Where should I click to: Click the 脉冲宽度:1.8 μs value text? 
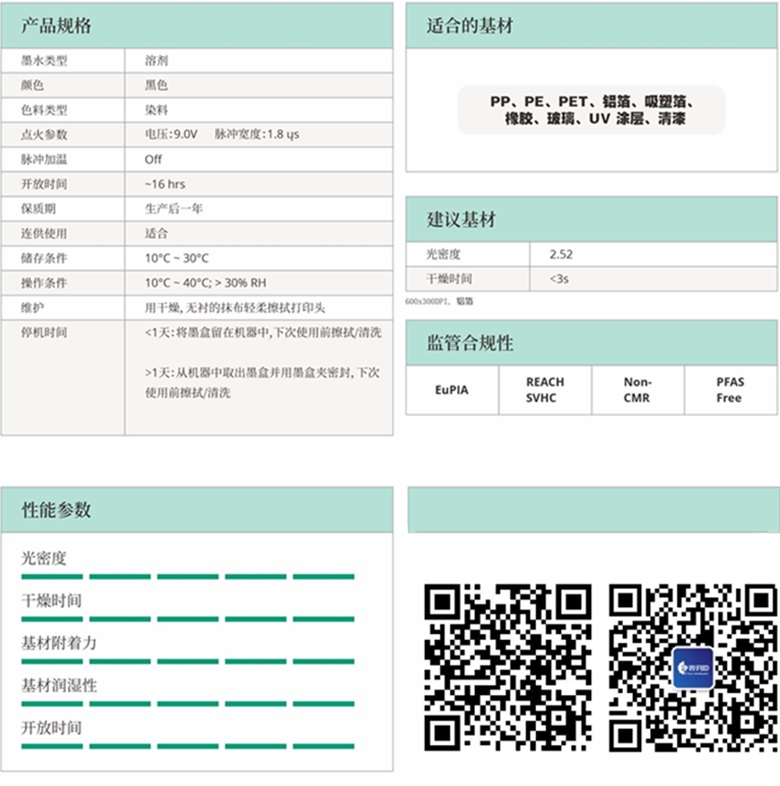click(257, 134)
